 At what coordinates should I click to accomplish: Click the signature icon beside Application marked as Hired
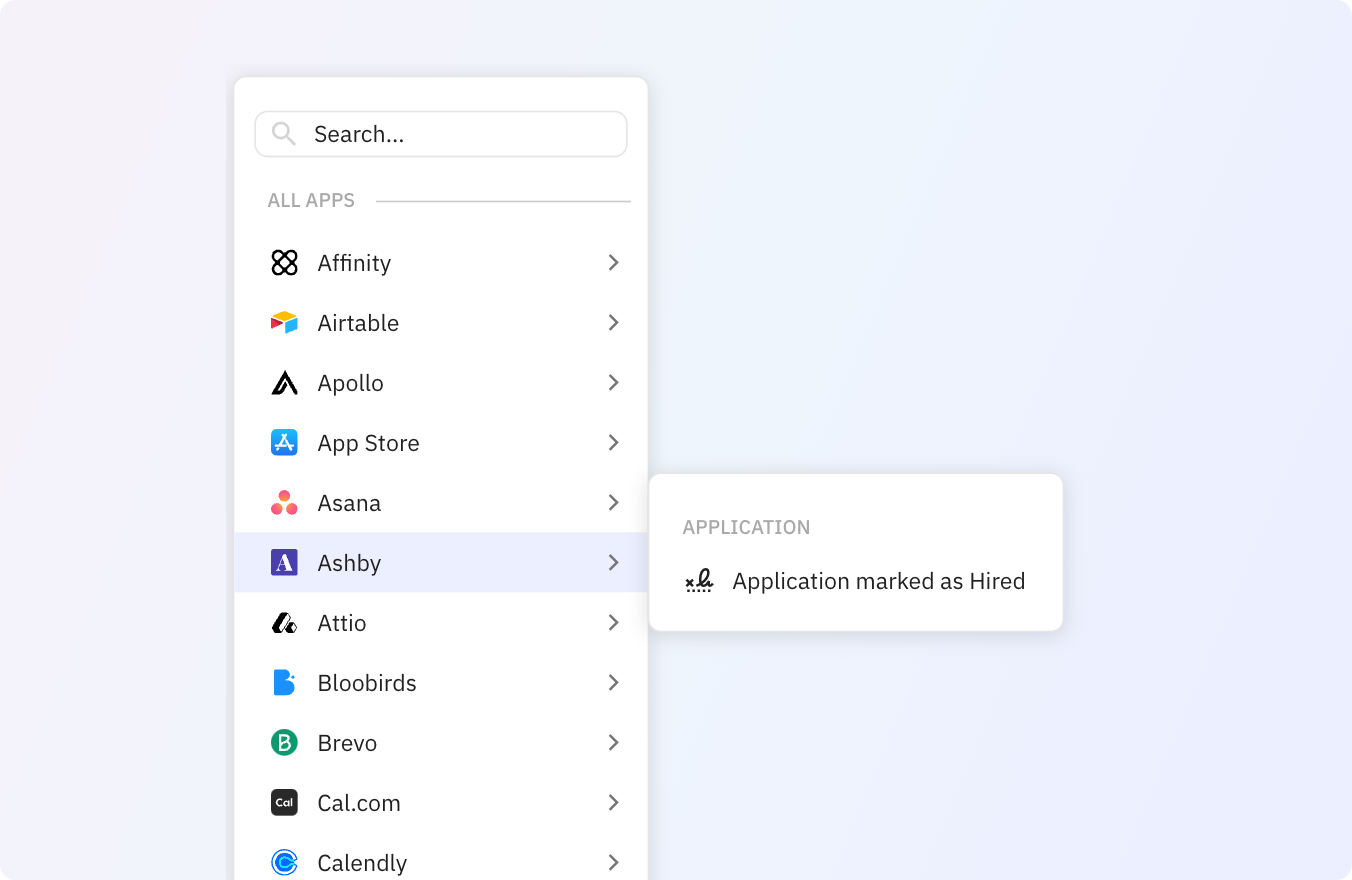699,581
